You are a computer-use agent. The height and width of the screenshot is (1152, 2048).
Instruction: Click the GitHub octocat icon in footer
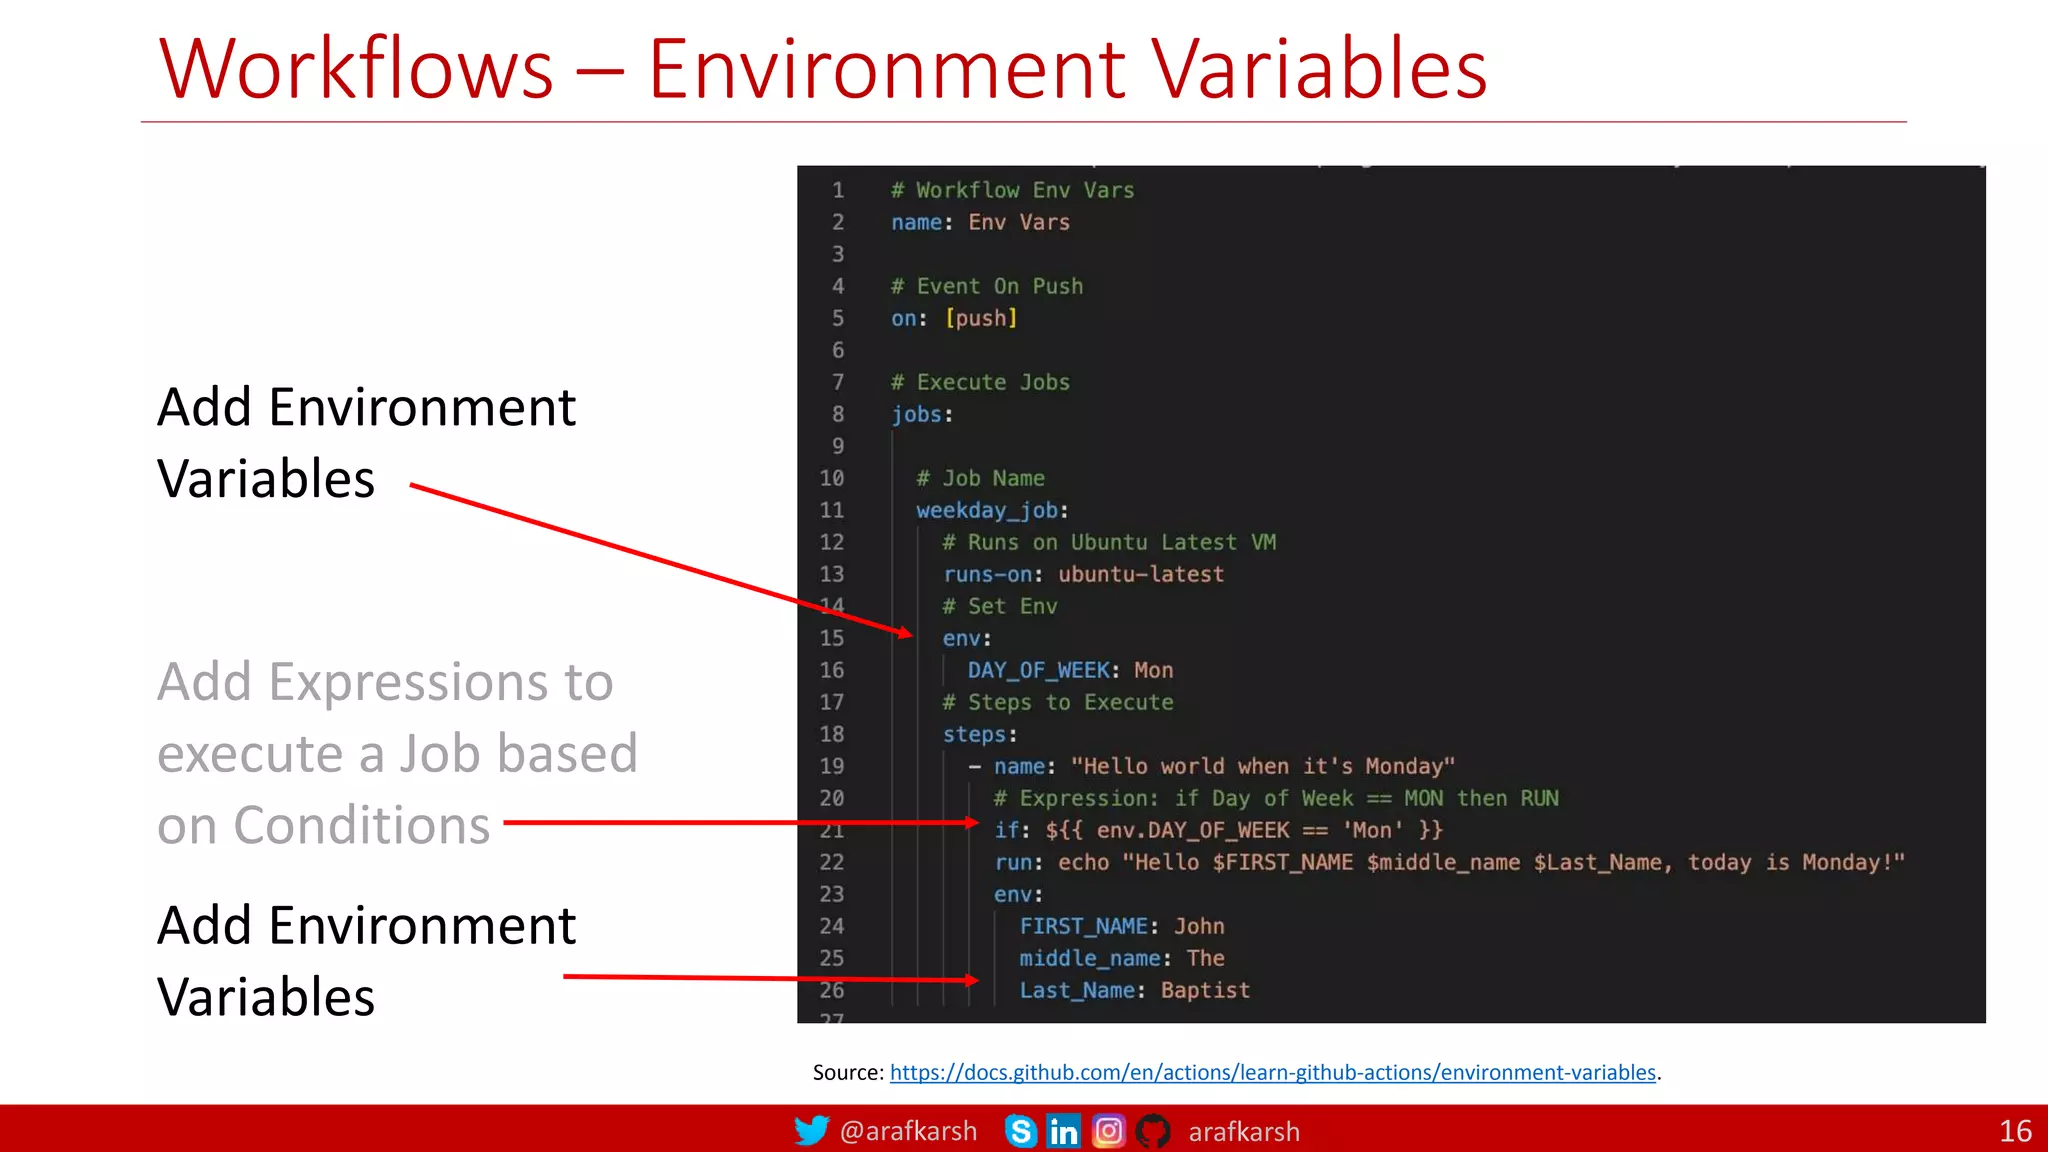click(1153, 1131)
